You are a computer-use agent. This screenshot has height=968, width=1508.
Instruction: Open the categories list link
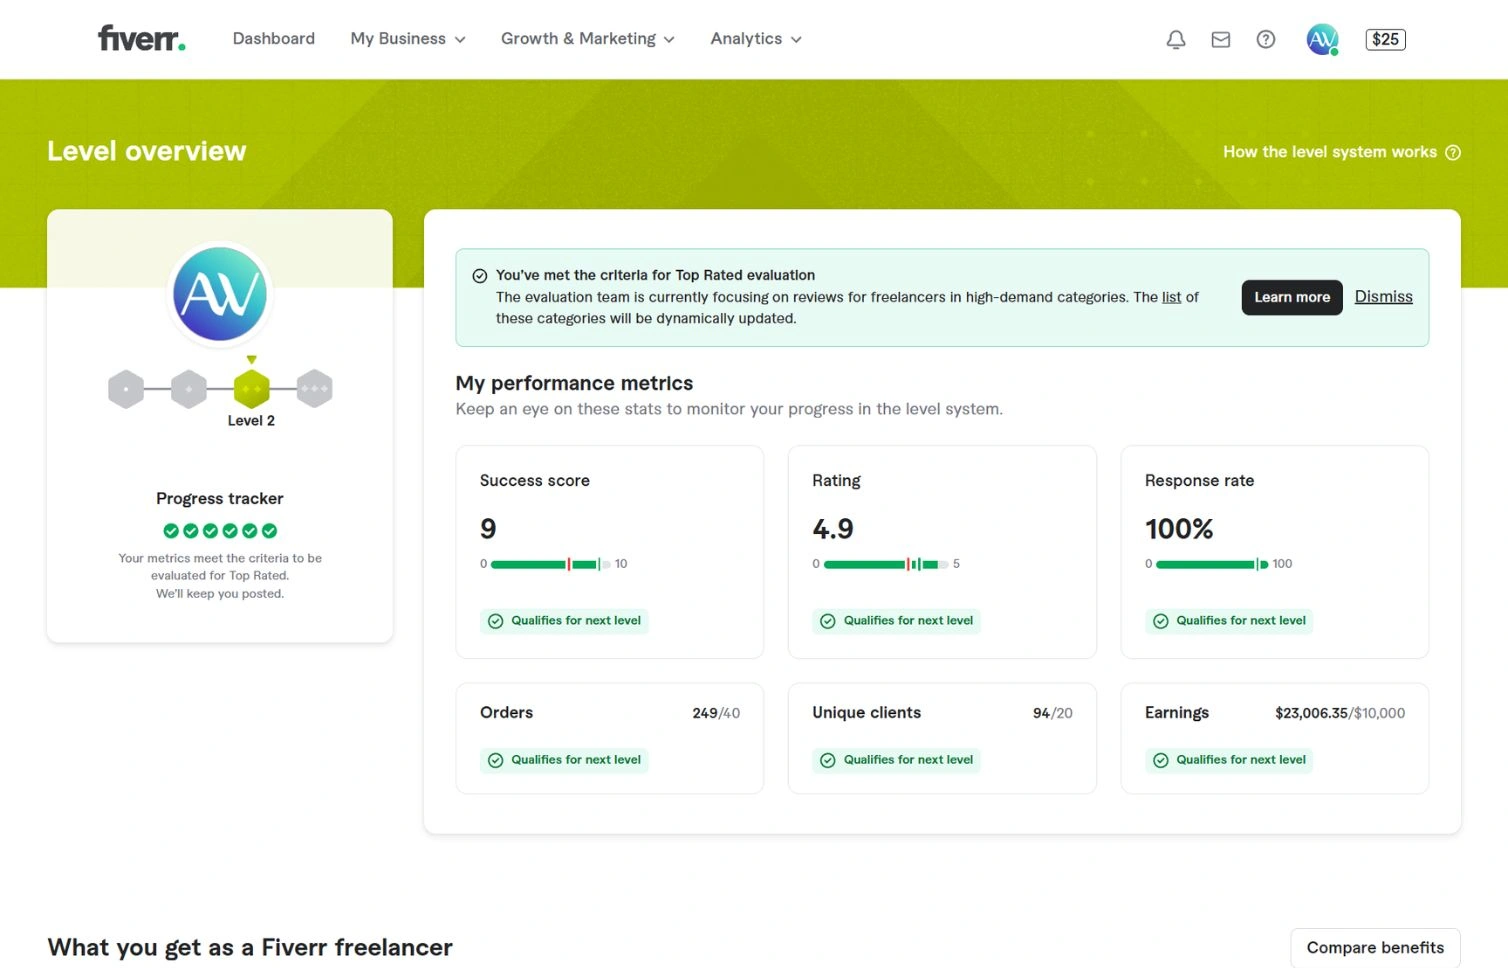pyautogui.click(x=1171, y=297)
